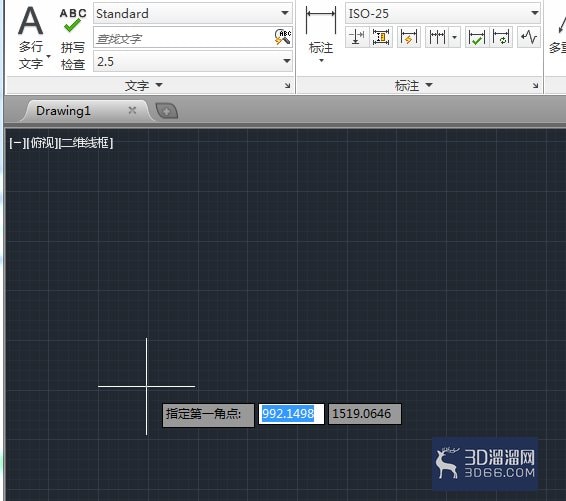Open text style dialog launcher arrow
Screen dimensions: 566x501
(x=287, y=86)
